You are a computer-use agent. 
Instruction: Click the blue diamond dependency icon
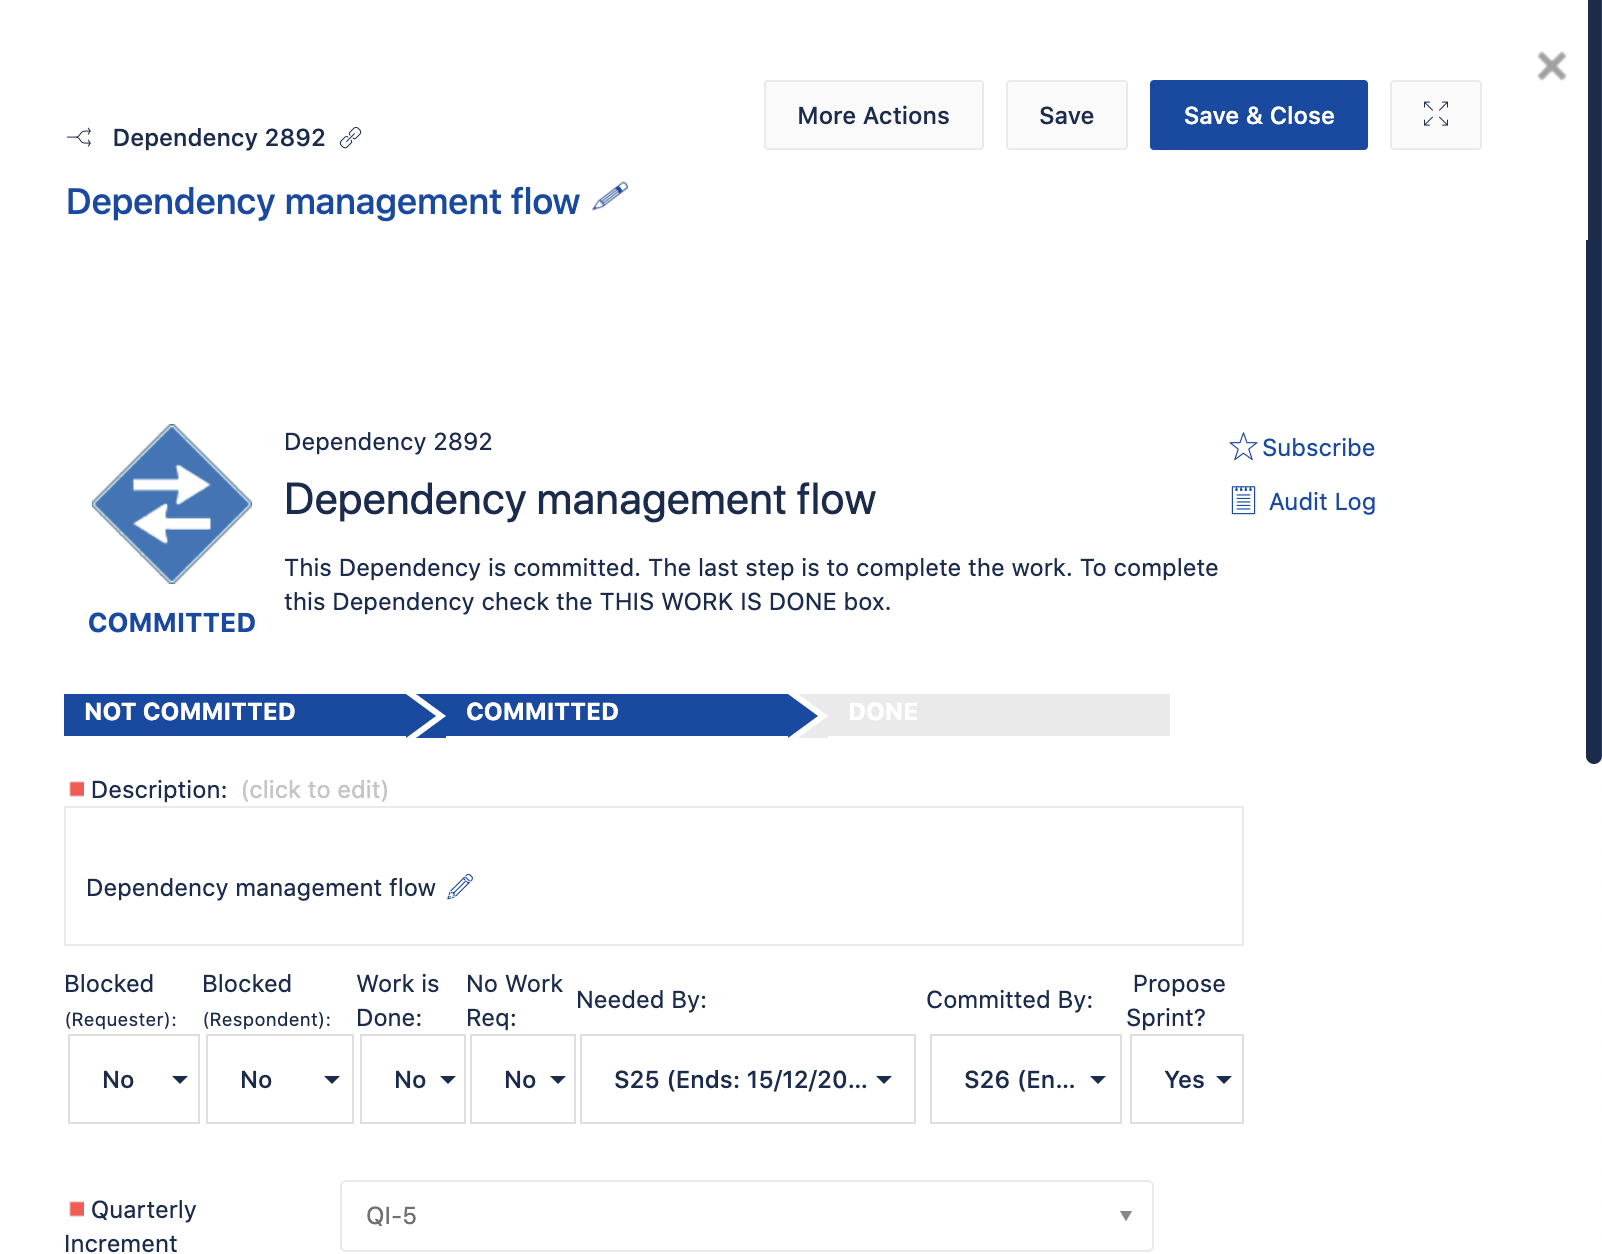[x=172, y=504]
